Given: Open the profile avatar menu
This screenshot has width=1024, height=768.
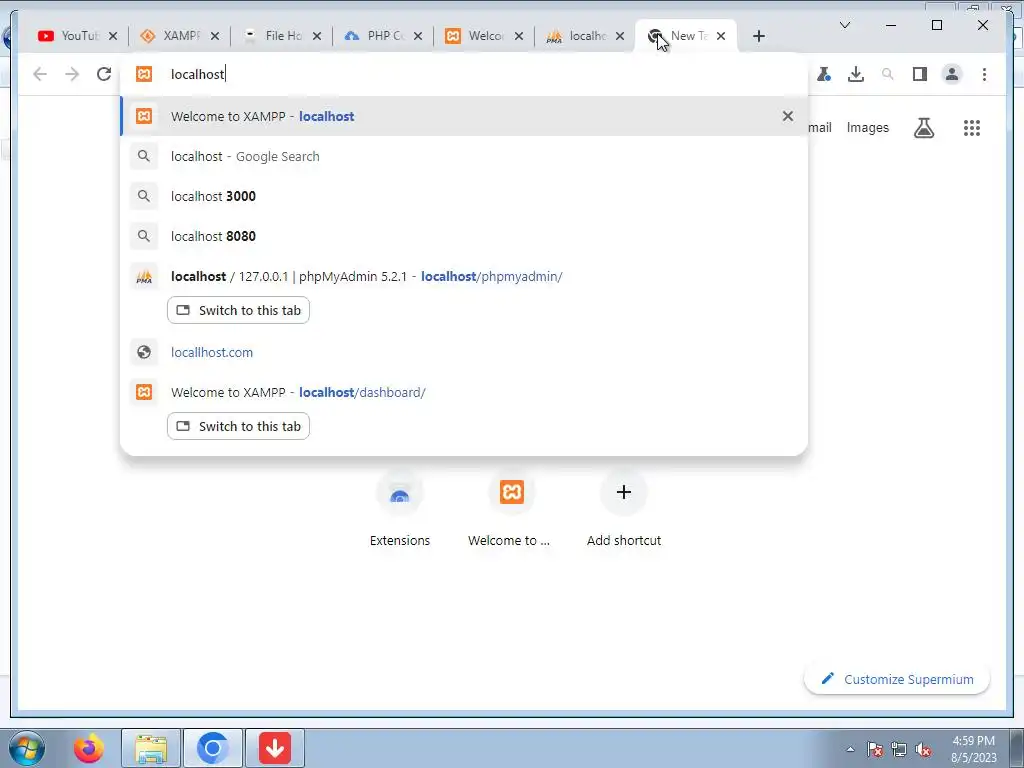Looking at the screenshot, I should (952, 74).
